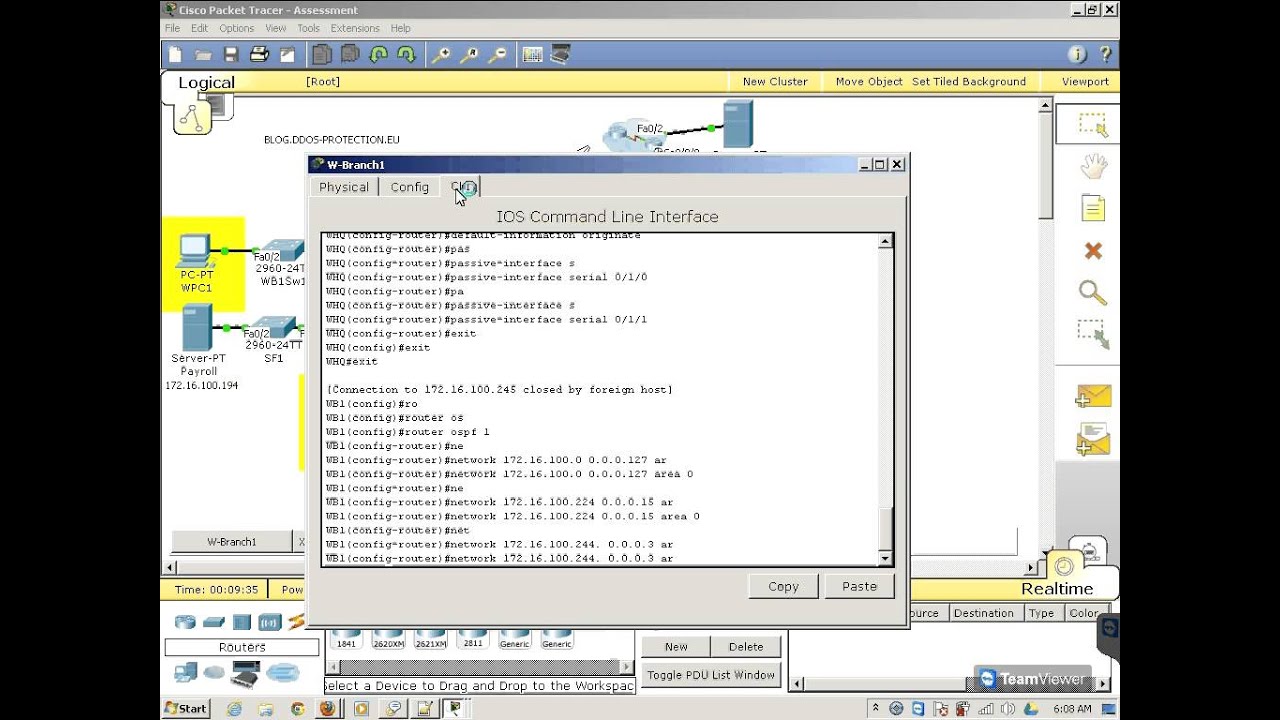The height and width of the screenshot is (720, 1280).
Task: Click the Save floppy disk icon
Action: pos(231,55)
